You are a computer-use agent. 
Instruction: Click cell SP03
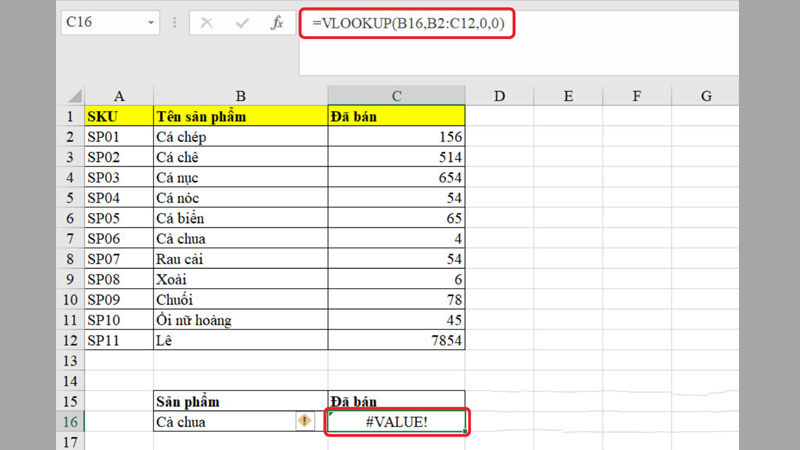(119, 177)
